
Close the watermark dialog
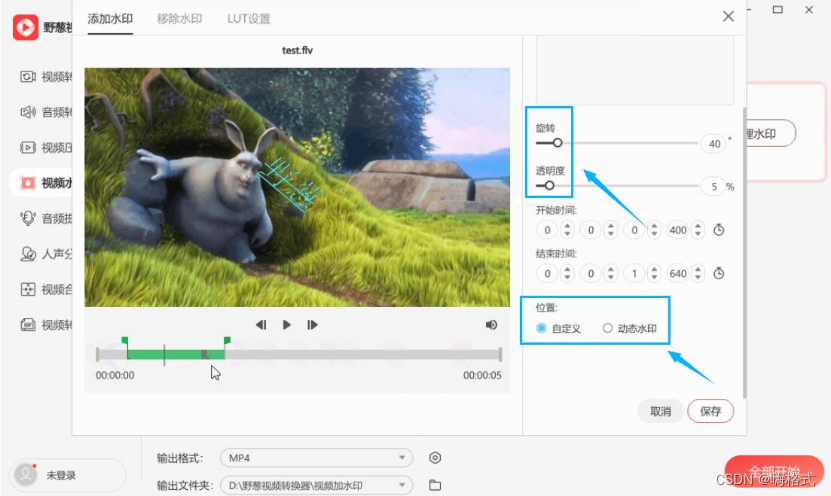click(728, 16)
